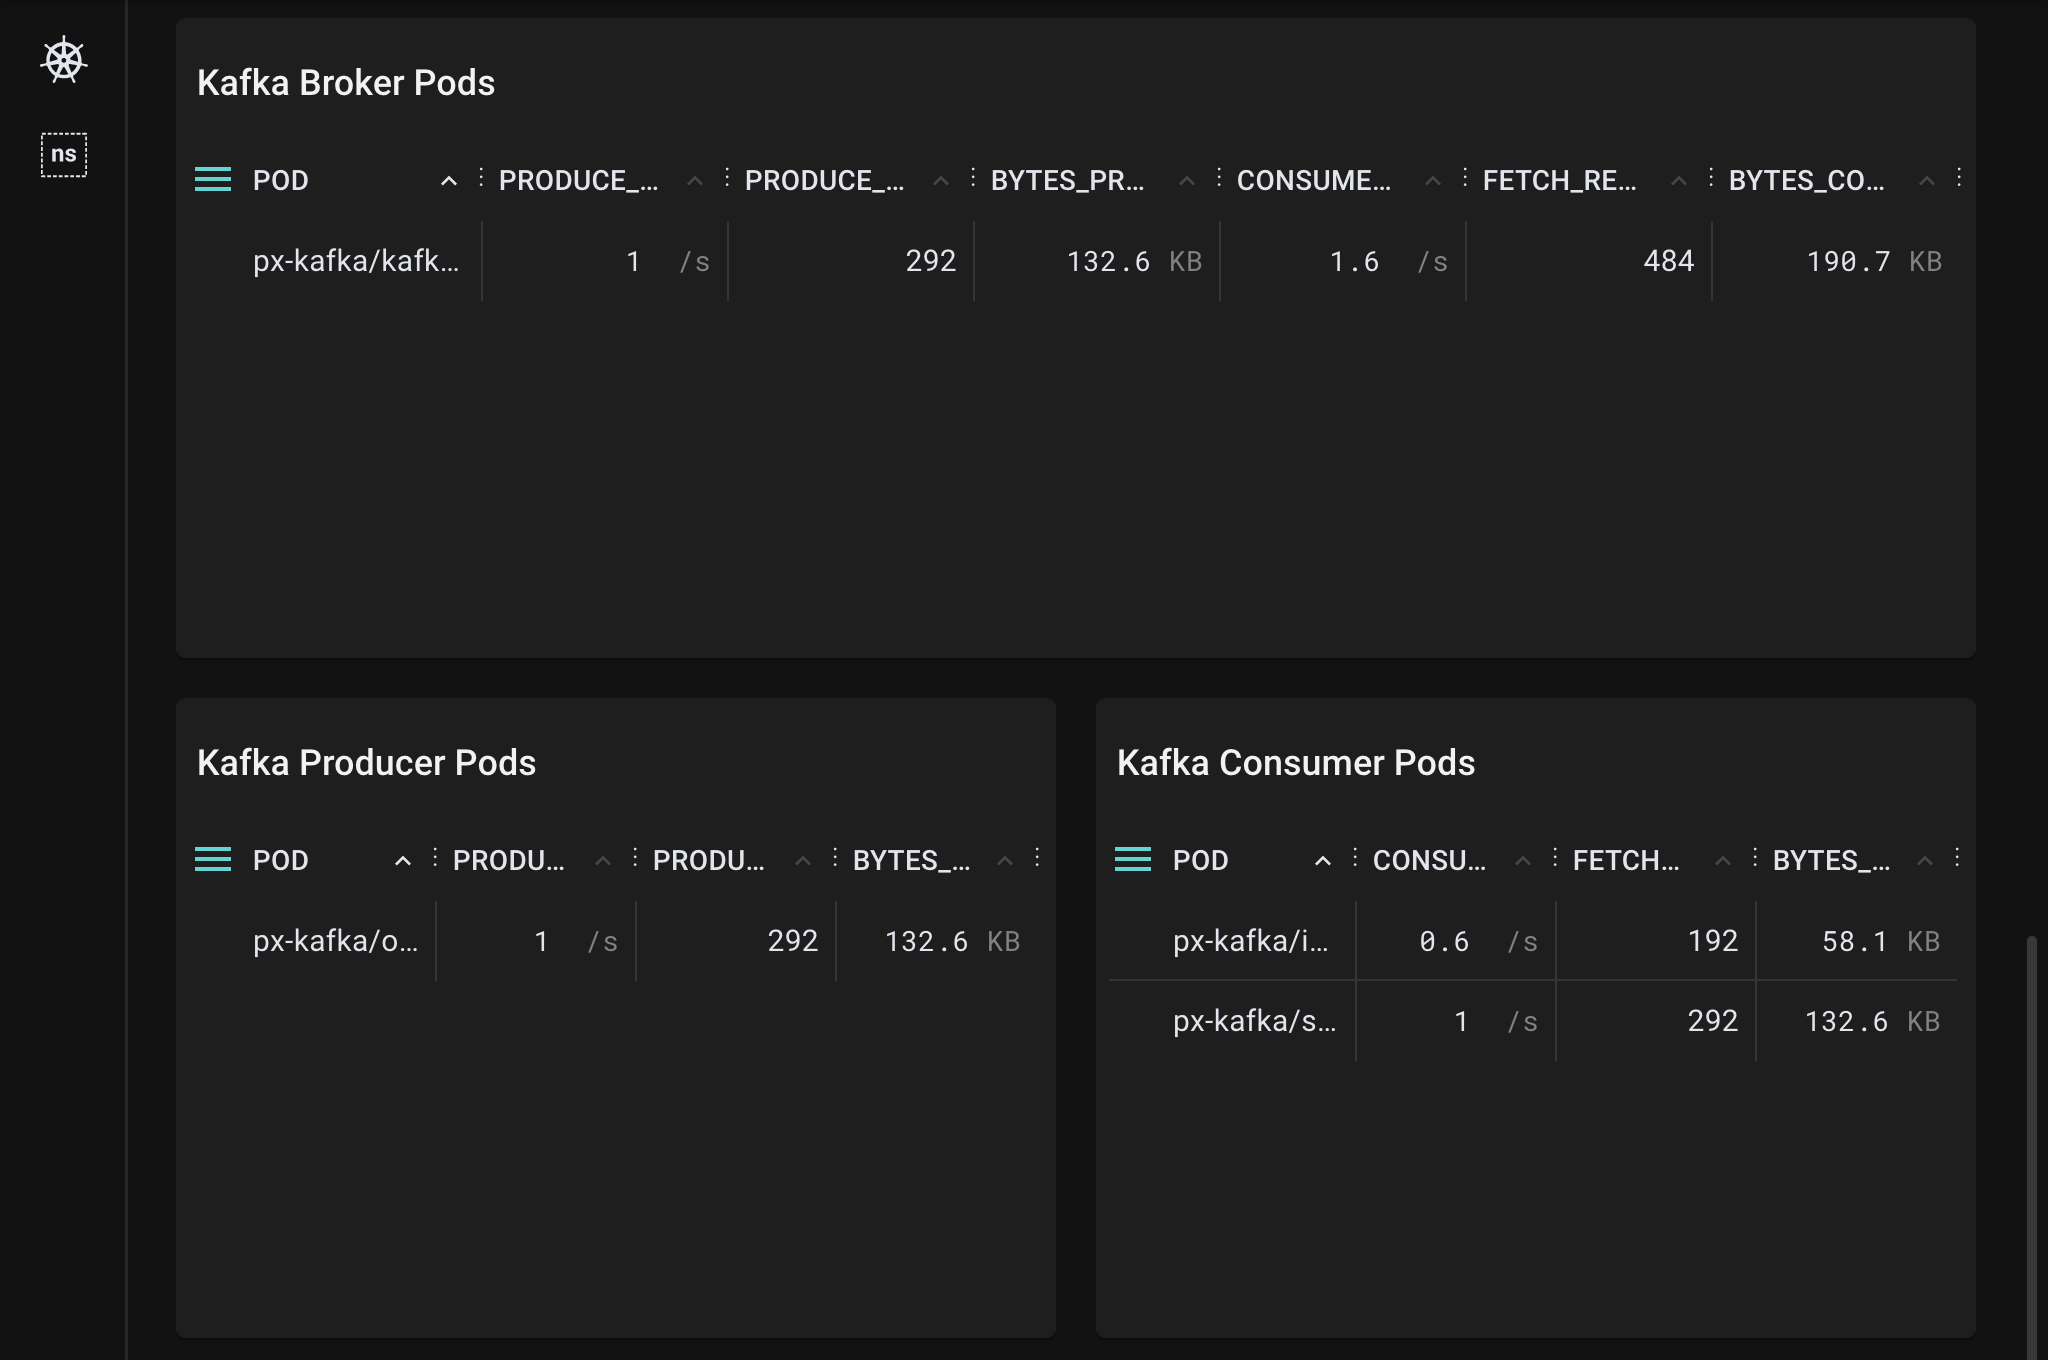Open column menu in Kafka Broker Pods table
This screenshot has width=2048, height=1360.
point(213,180)
